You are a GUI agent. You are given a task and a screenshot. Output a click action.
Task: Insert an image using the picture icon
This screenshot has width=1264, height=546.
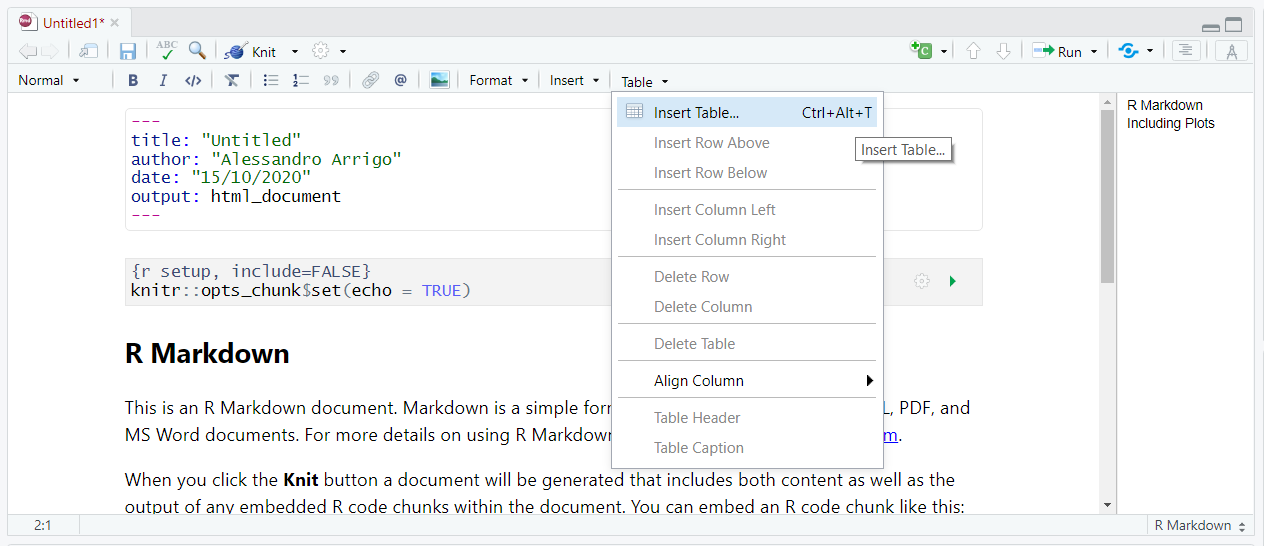coord(439,80)
